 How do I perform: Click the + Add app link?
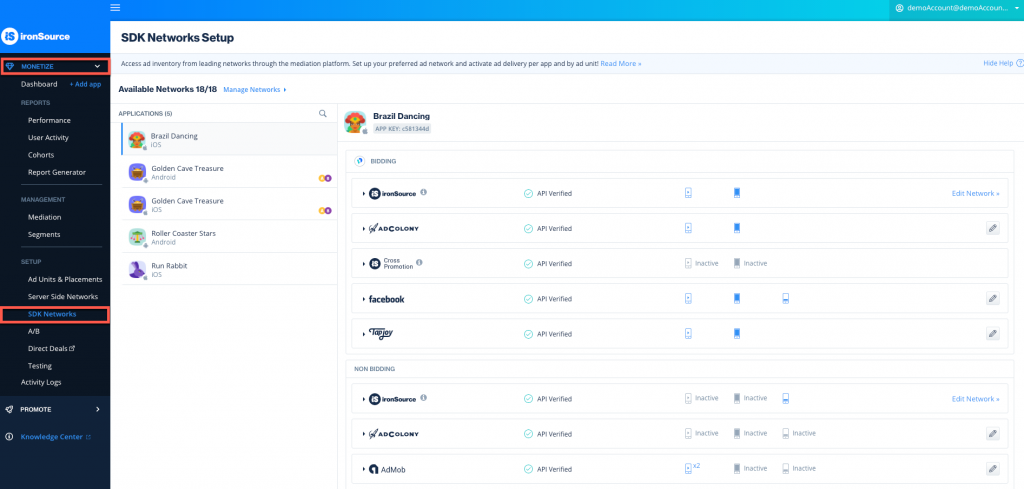(x=86, y=84)
